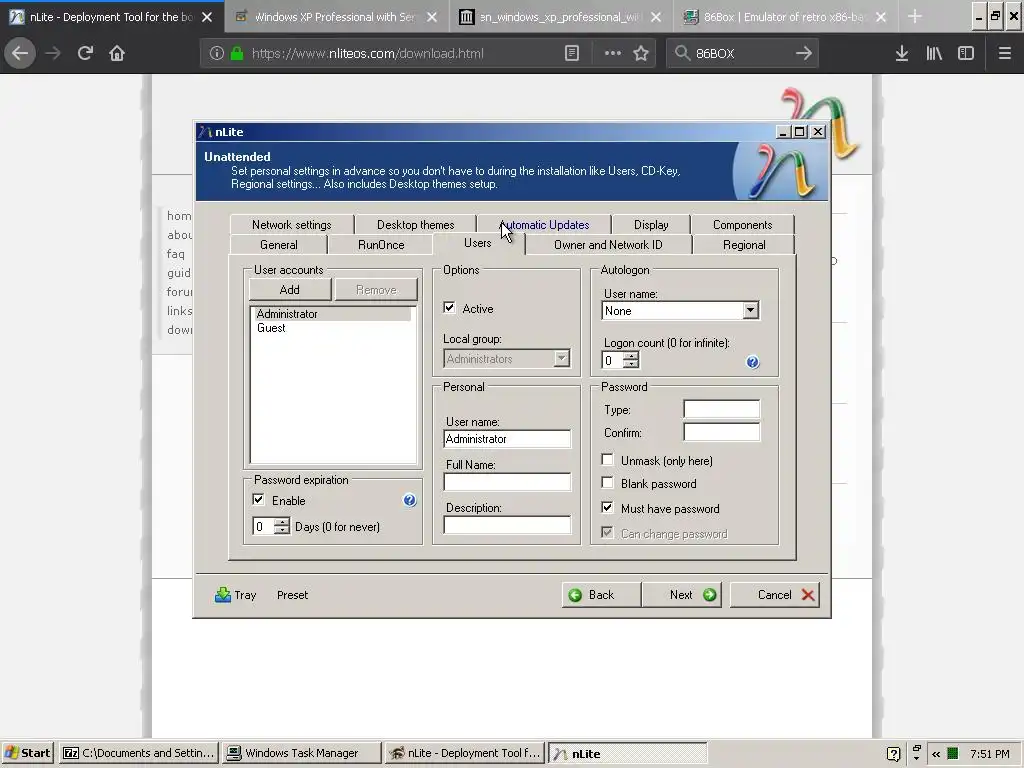
Task: Click the Firefox forward arrow button
Action: pos(53,53)
